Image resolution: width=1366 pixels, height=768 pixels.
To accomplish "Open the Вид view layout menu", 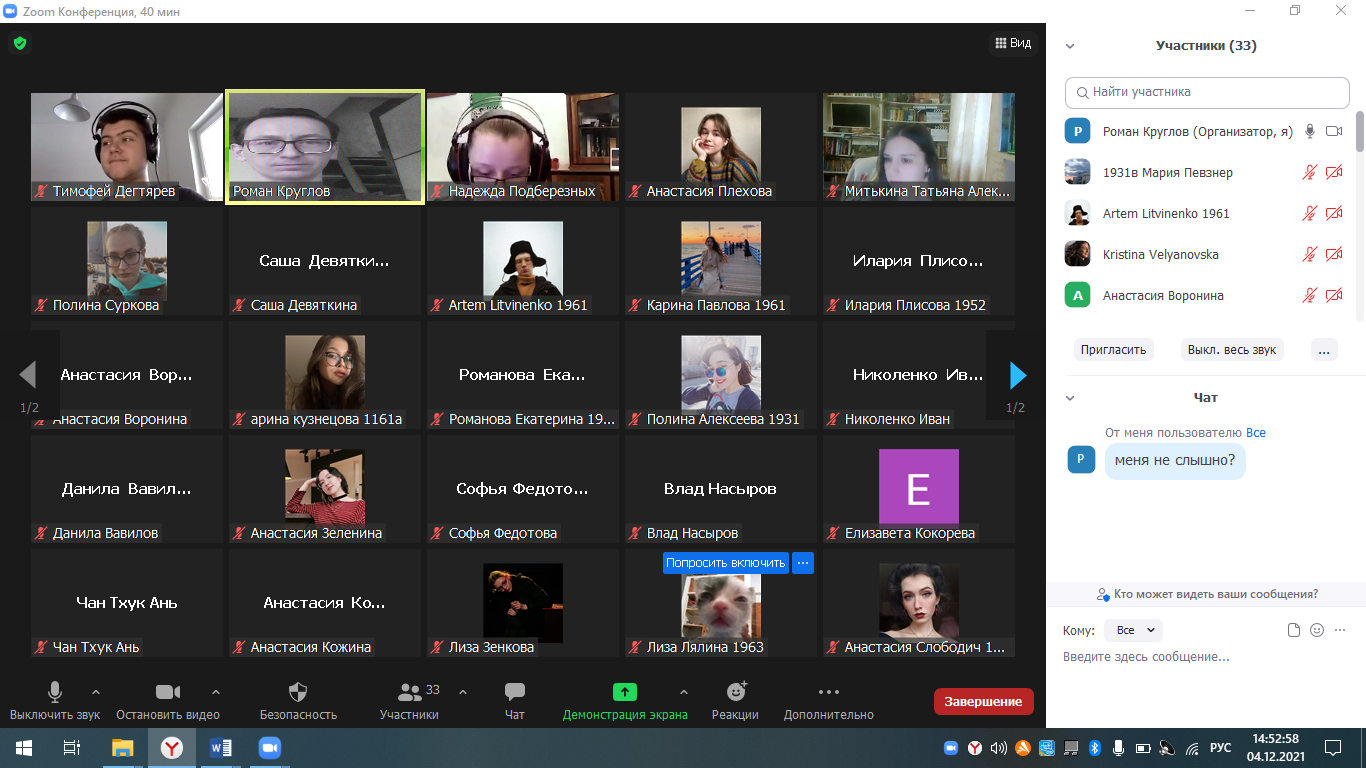I will [1012, 43].
